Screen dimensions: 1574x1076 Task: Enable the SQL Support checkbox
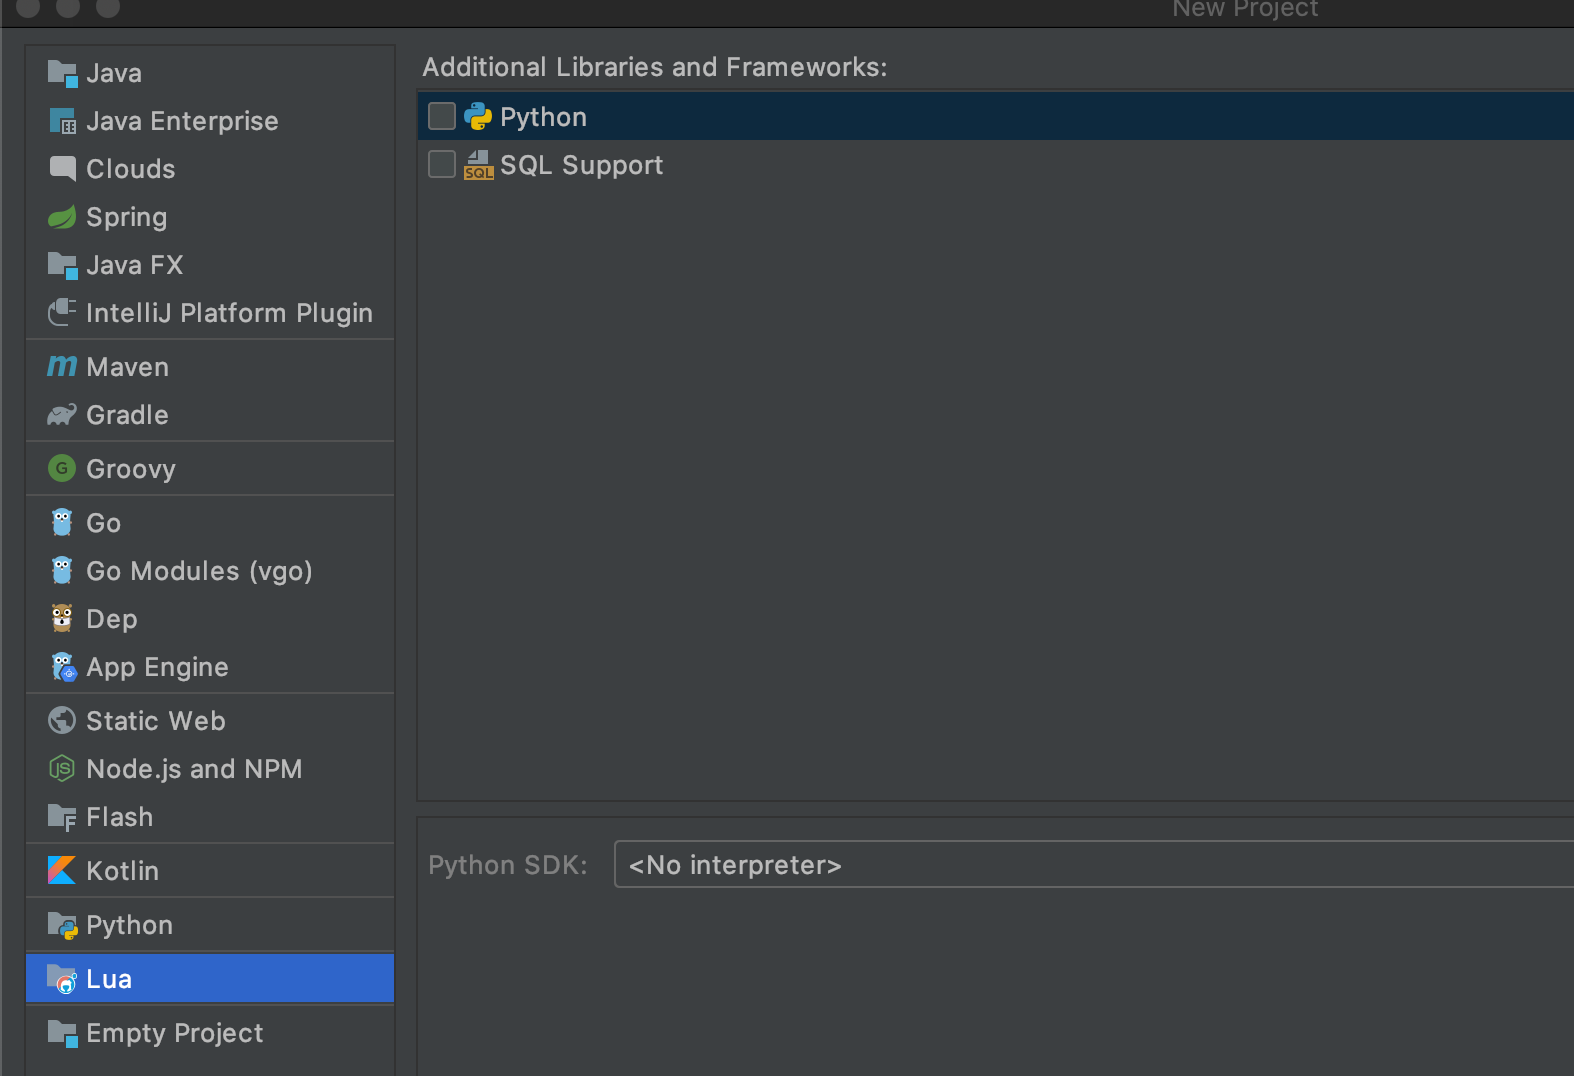(x=442, y=164)
